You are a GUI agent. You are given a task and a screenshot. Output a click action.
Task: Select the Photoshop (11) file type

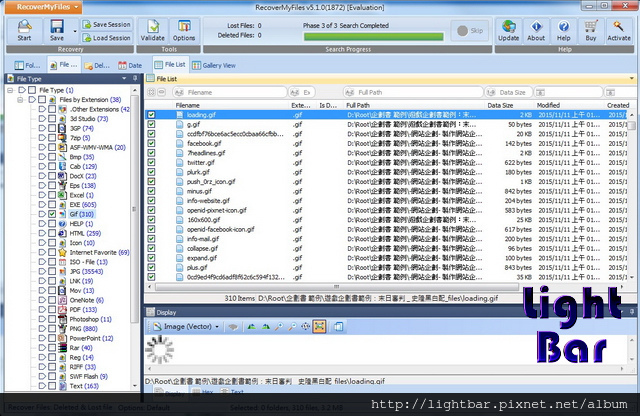coord(90,319)
